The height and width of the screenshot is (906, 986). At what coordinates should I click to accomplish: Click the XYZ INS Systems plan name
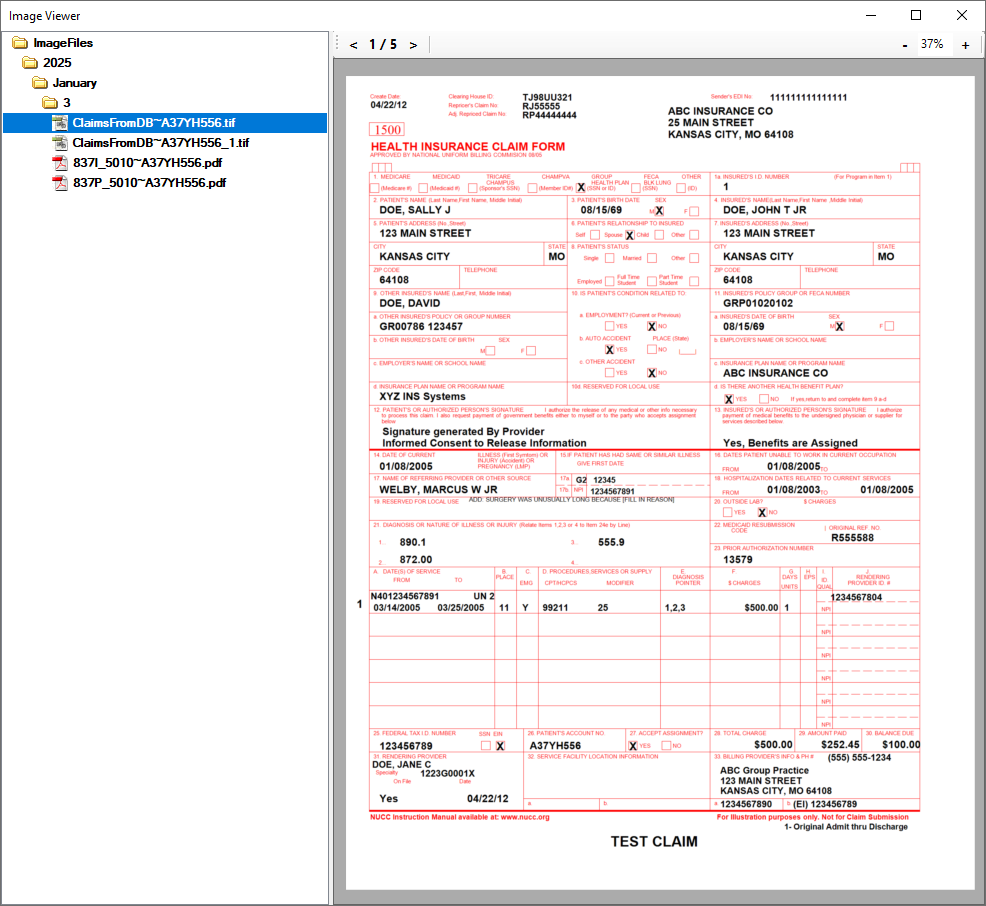click(422, 396)
